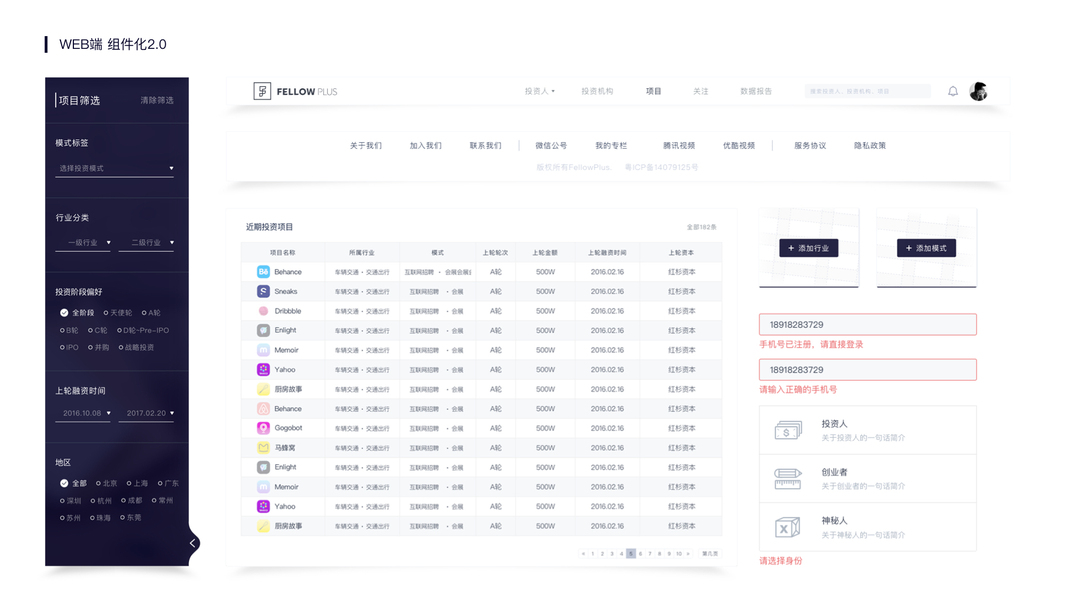Click the Sneaks project icon
This screenshot has width=1067, height=600.
coord(263,291)
